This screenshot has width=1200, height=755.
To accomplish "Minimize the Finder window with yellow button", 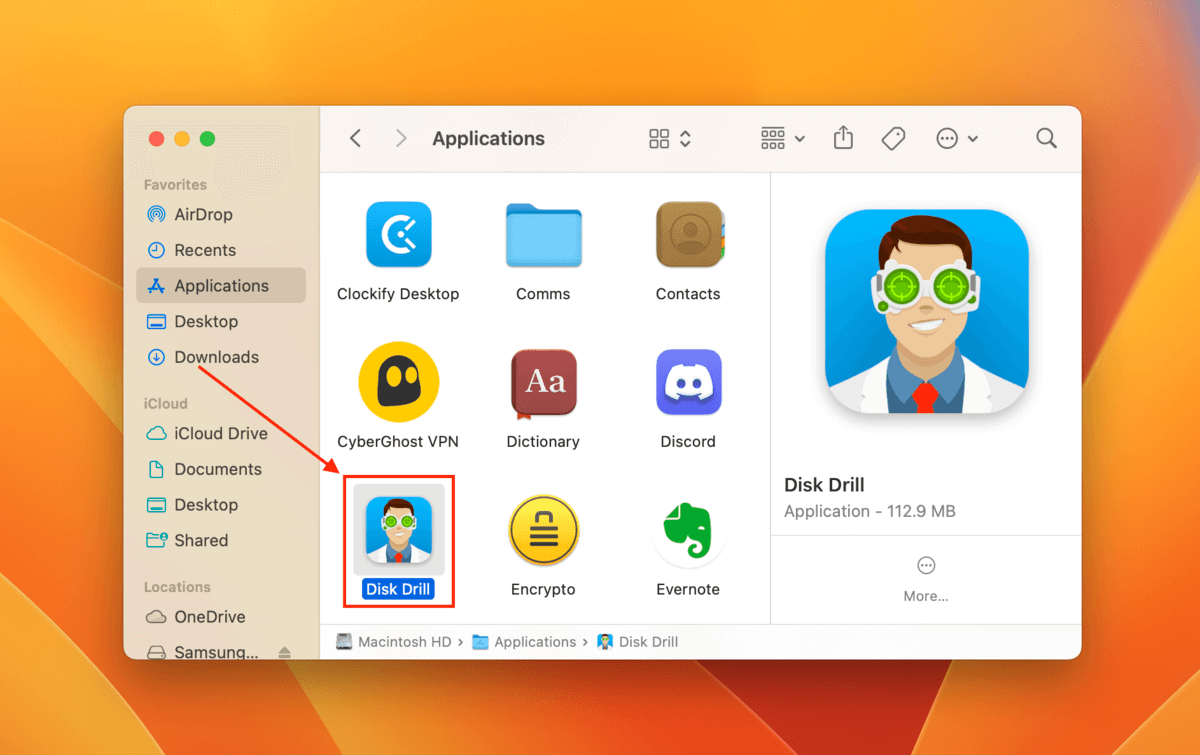I will tap(182, 139).
